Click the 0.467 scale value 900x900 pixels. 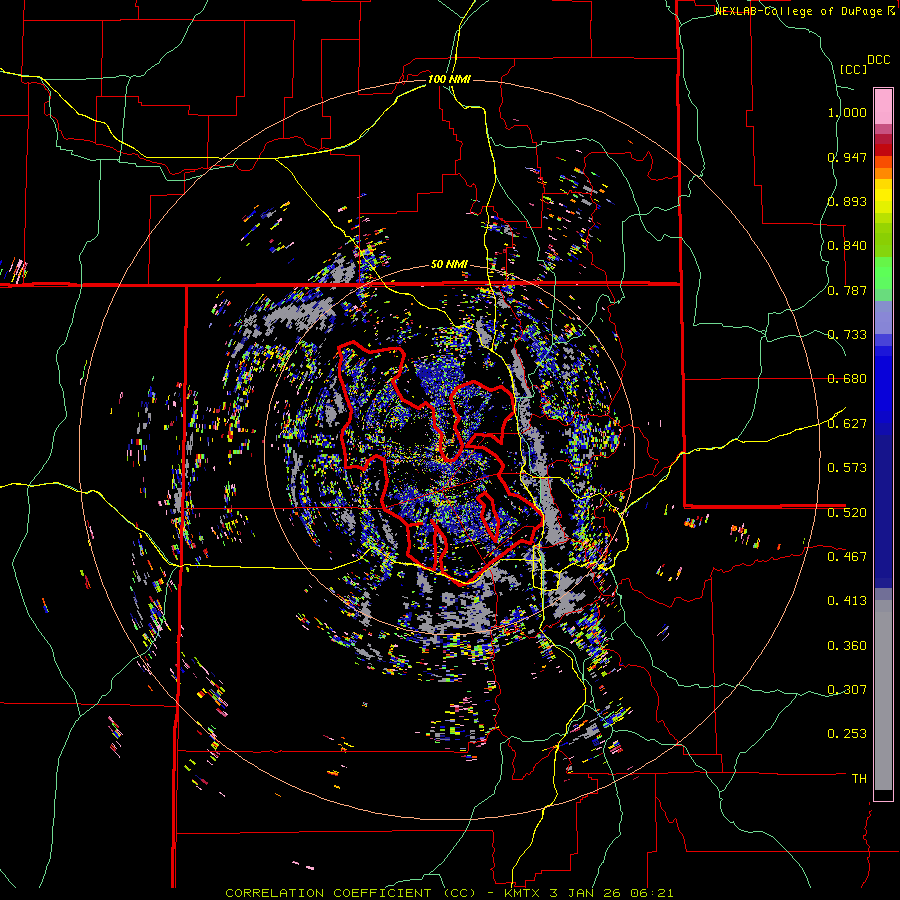click(847, 557)
